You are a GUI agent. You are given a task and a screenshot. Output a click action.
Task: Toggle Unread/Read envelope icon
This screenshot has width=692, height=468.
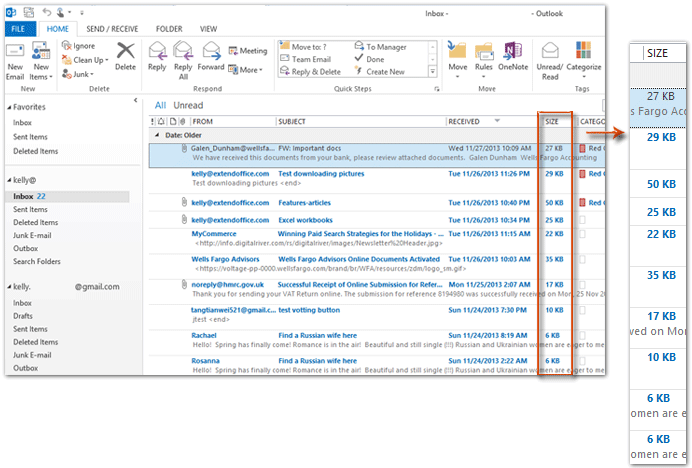tap(550, 50)
